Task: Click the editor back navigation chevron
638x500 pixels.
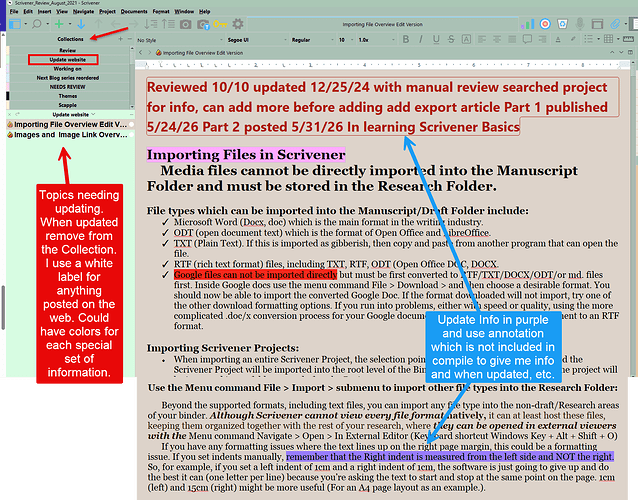Action: 140,52
